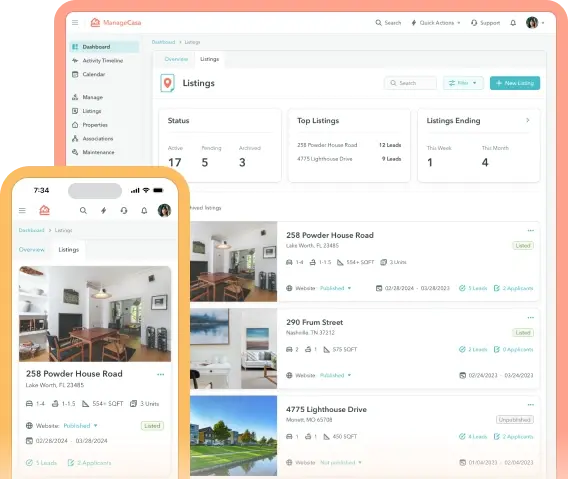This screenshot has height=479, width=568.
Task: Select Manage in the sidebar
Action: tap(88, 97)
